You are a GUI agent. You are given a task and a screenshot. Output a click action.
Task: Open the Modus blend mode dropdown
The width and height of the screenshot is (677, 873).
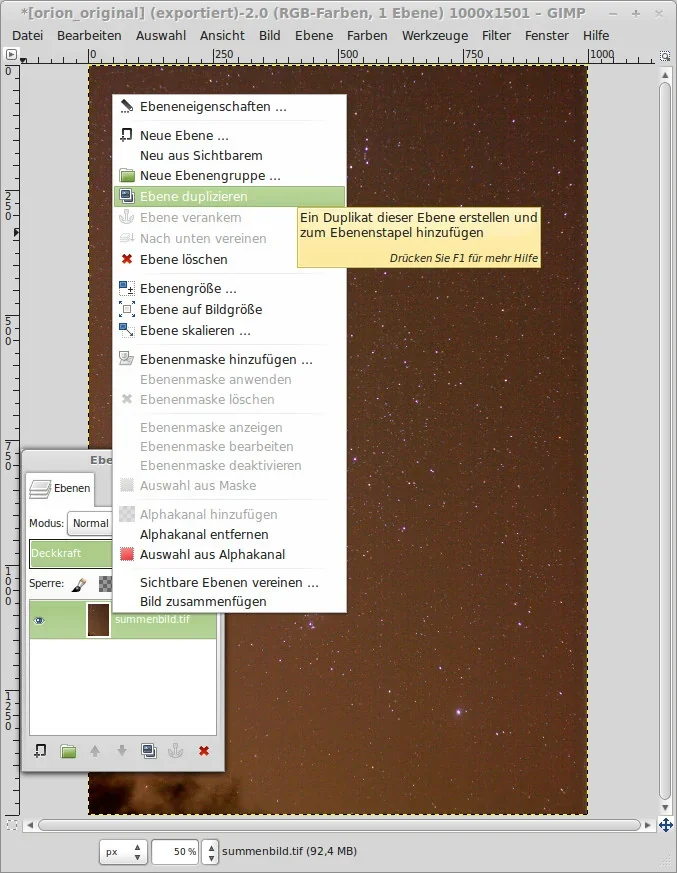[x=90, y=523]
